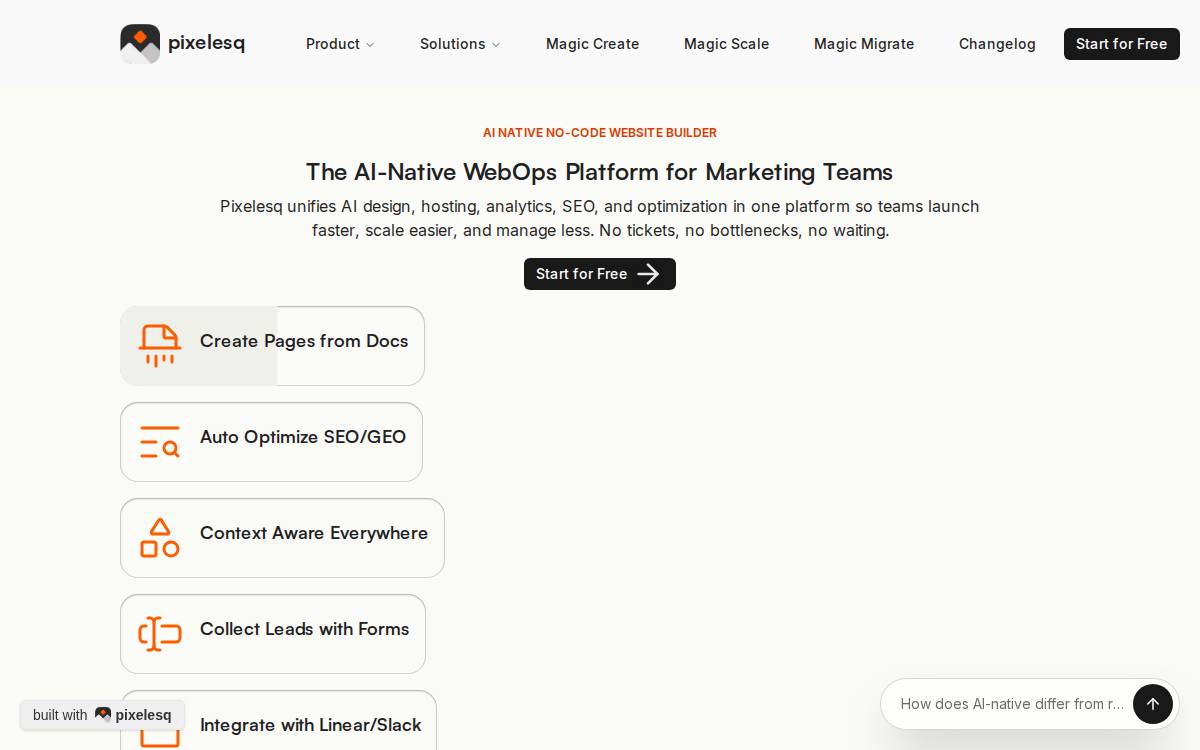1200x750 pixels.
Task: Click the text-field icon for Collect Leads
Action: pyautogui.click(x=160, y=634)
